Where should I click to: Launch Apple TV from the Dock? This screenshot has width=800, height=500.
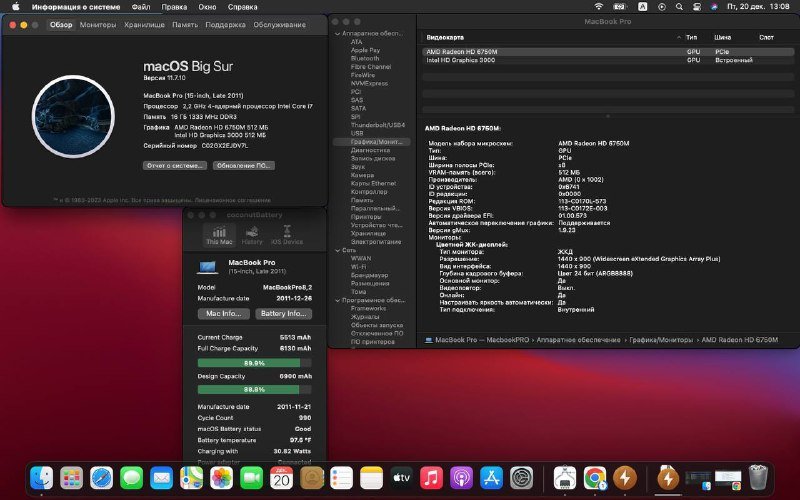click(402, 478)
